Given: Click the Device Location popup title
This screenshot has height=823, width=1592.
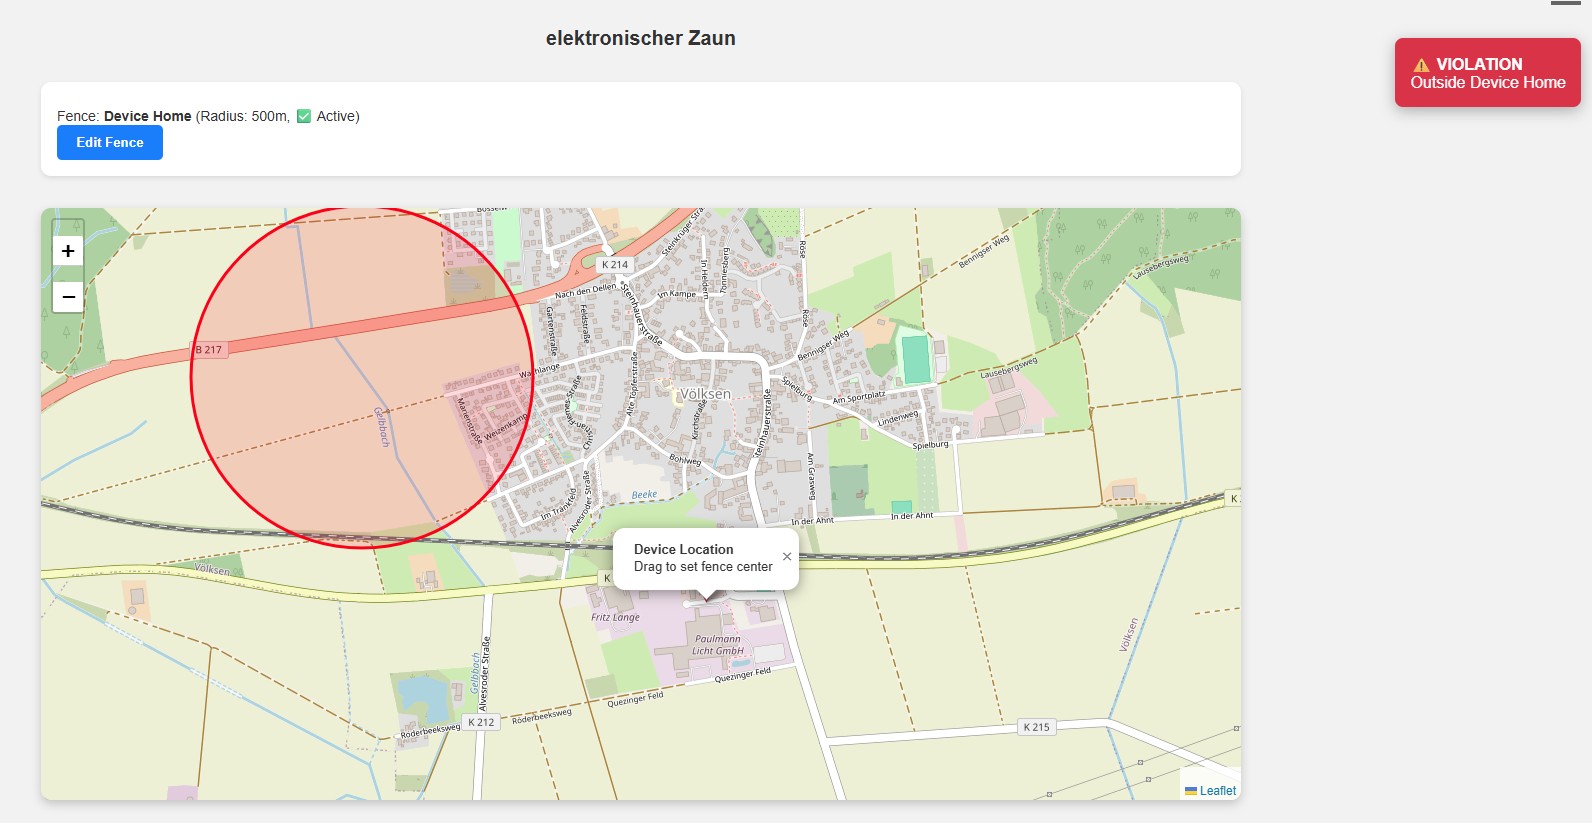Looking at the screenshot, I should tap(683, 549).
